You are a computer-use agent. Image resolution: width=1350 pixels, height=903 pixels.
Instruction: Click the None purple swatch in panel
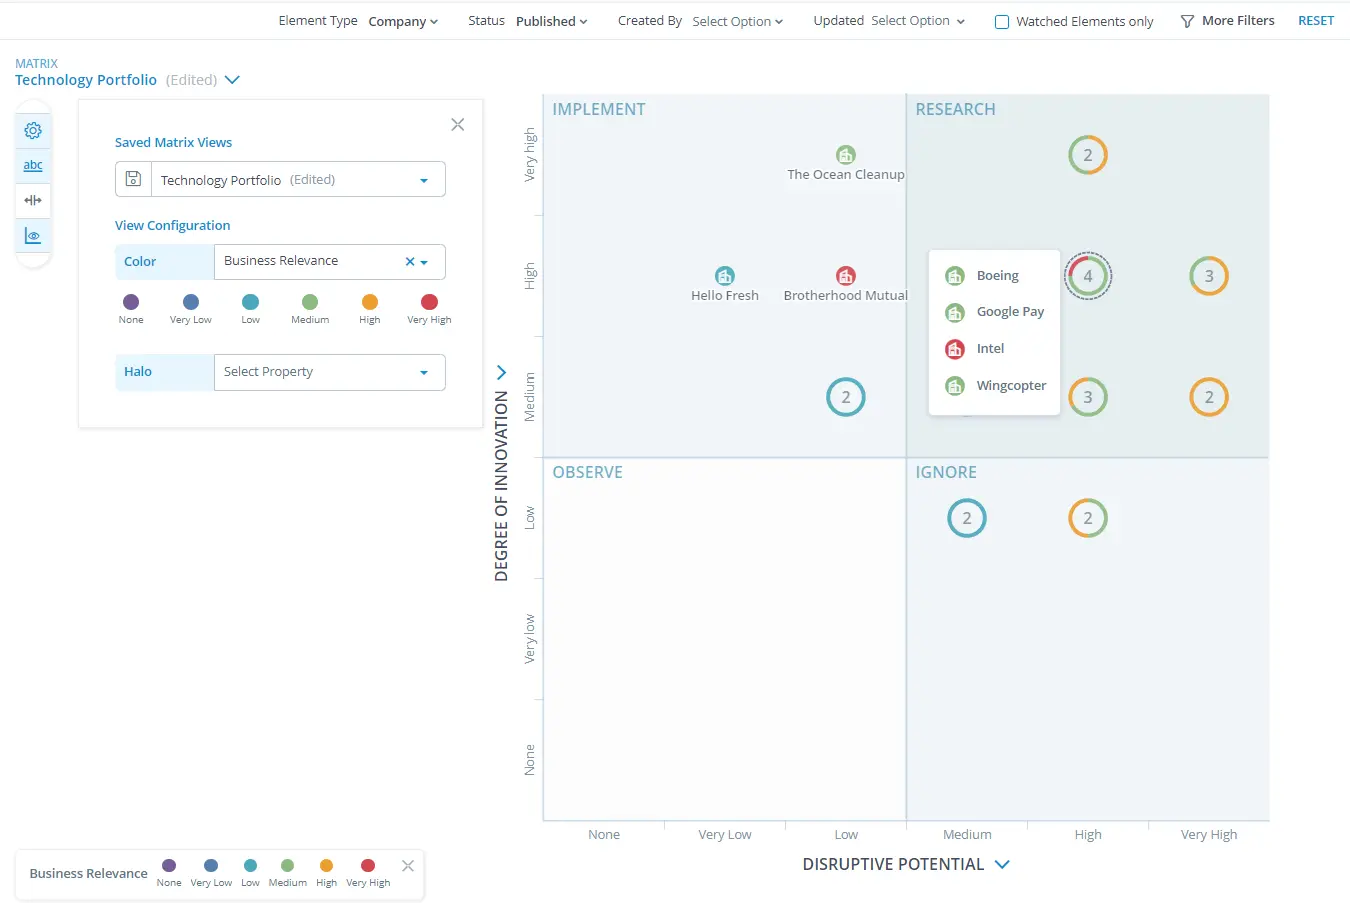coord(131,302)
